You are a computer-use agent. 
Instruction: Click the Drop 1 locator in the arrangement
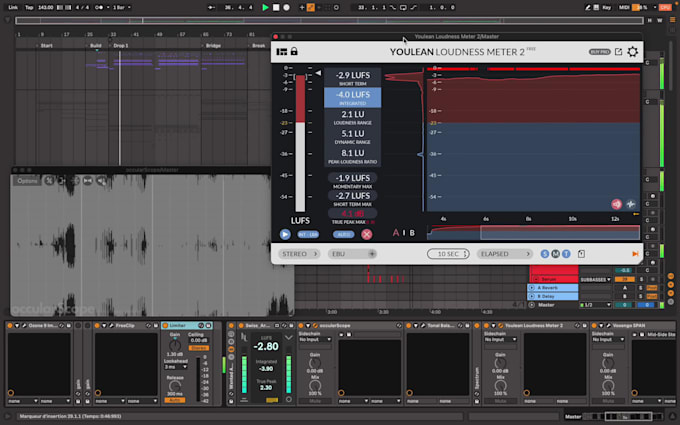coord(120,46)
